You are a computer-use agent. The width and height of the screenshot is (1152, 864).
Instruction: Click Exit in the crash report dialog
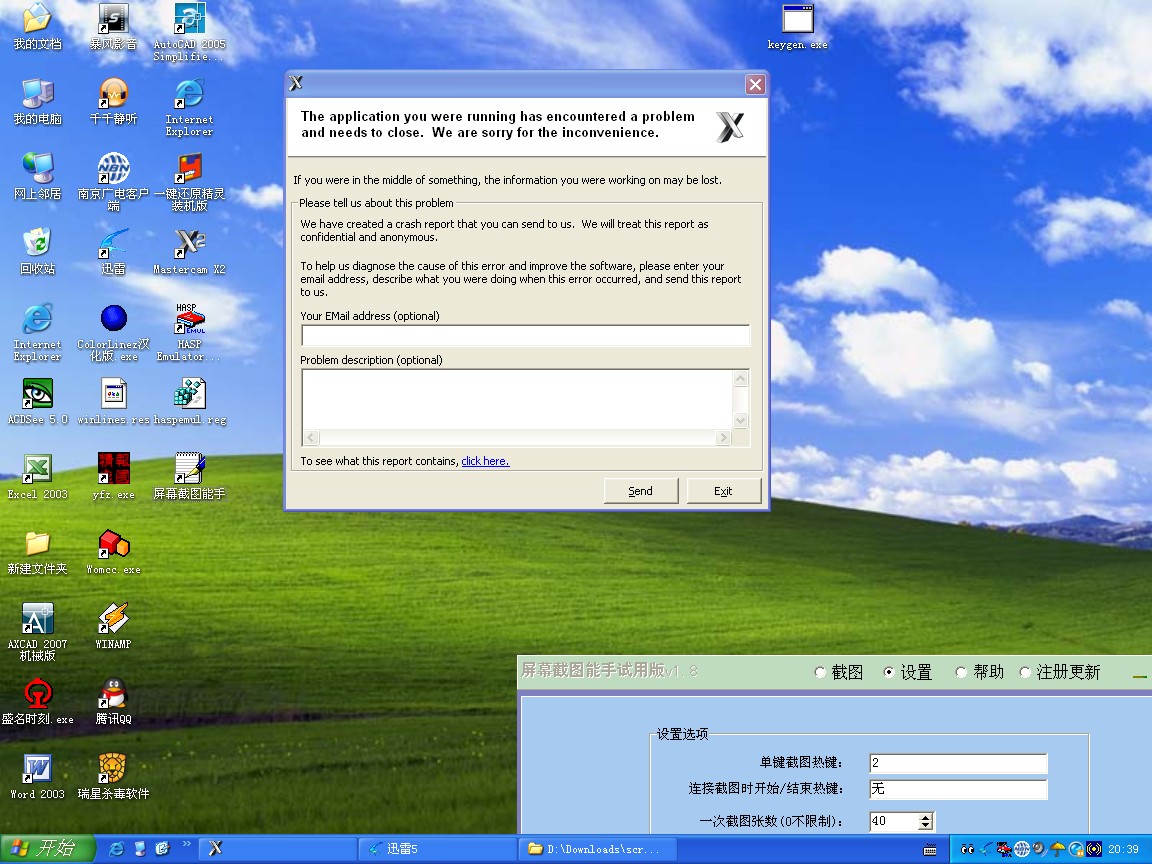coord(724,491)
